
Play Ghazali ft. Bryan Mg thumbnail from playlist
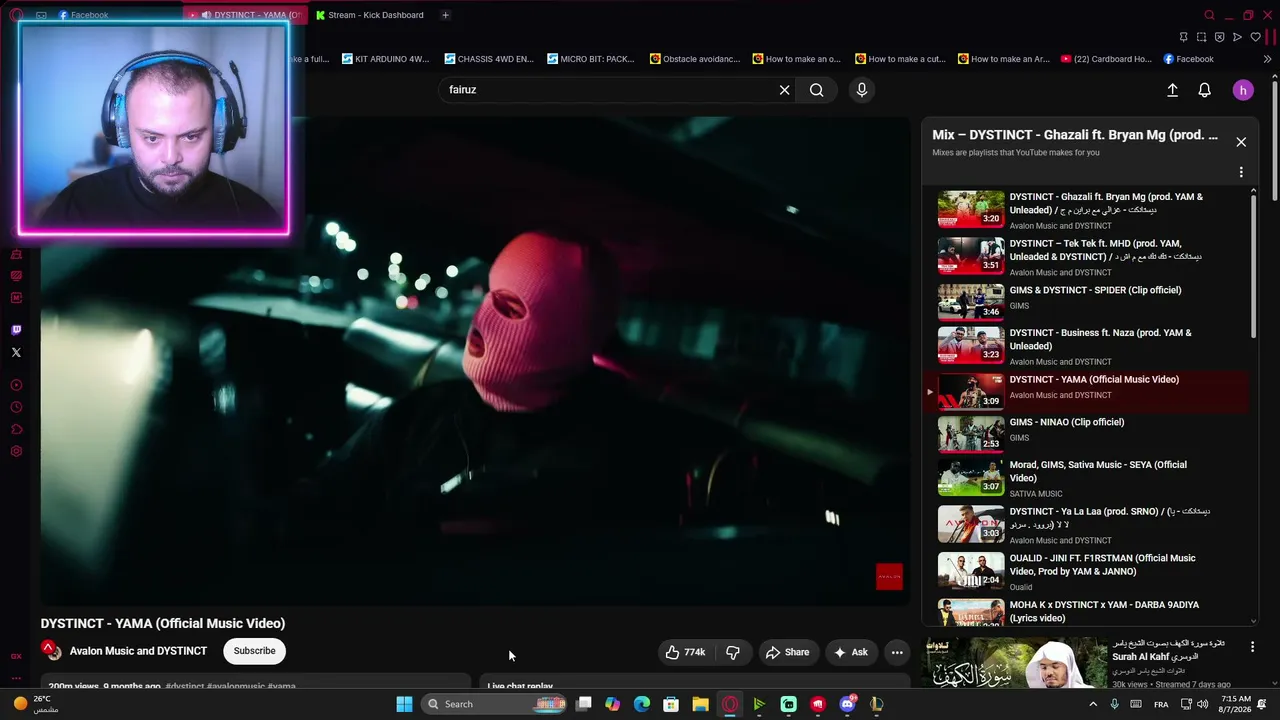pyautogui.click(x=970, y=209)
